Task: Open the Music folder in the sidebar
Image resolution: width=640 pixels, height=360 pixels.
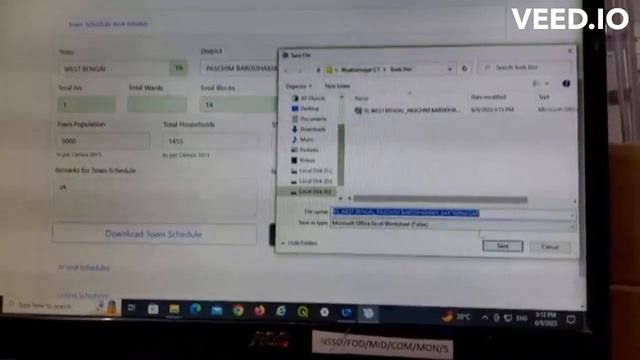Action: [307, 140]
